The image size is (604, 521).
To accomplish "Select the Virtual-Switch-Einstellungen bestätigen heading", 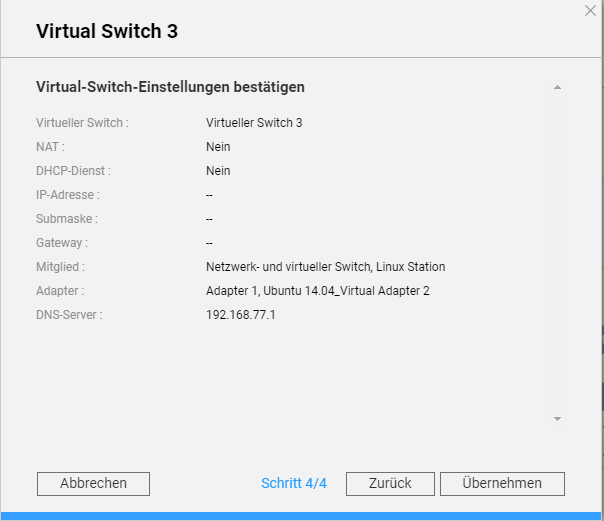I will (x=170, y=87).
